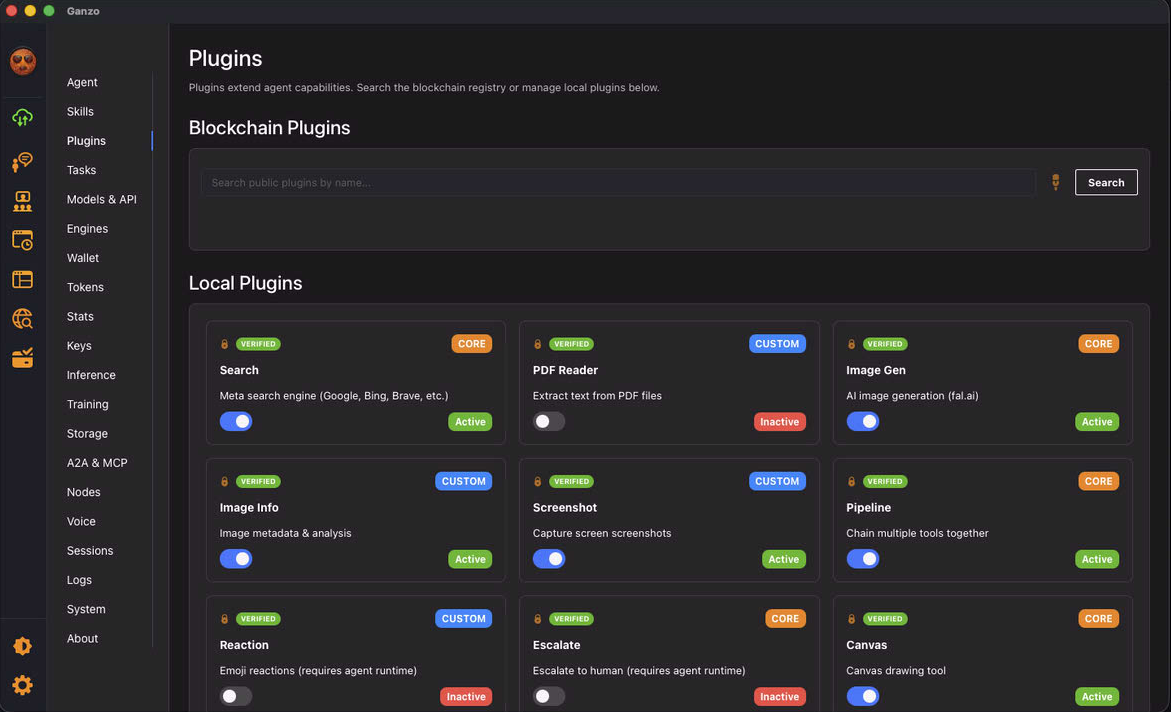
Task: Disable the Search plugin toggle
Action: (x=236, y=421)
